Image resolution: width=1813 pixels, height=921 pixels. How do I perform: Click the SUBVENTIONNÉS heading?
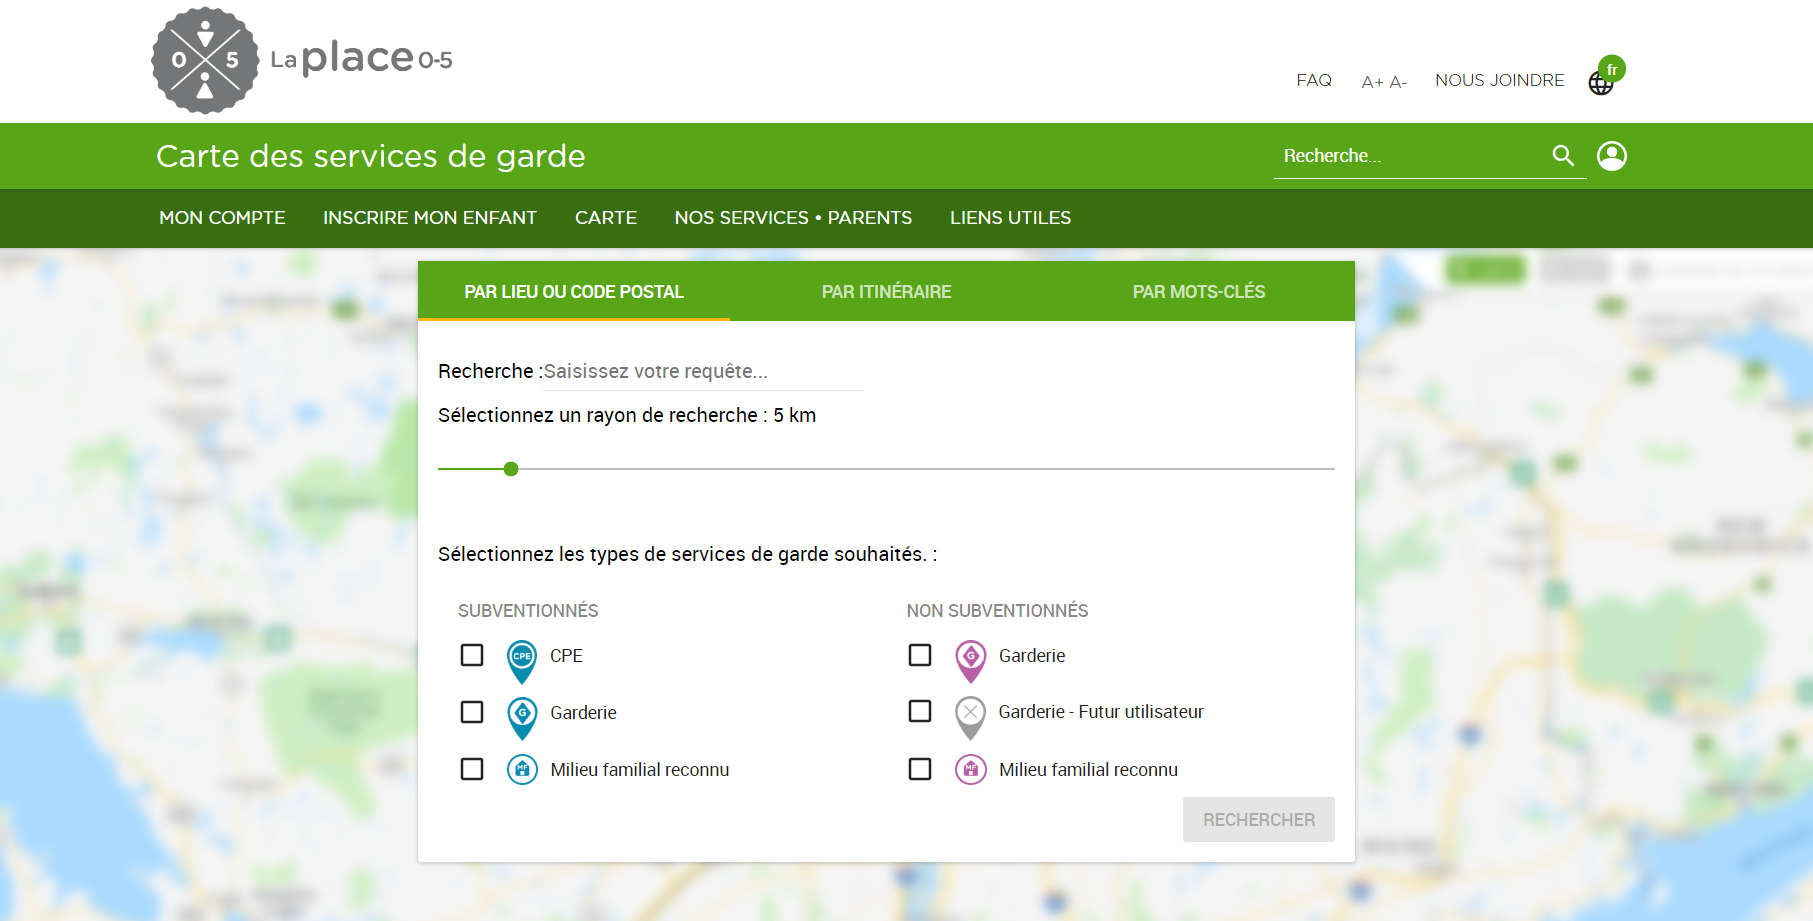pyautogui.click(x=528, y=610)
